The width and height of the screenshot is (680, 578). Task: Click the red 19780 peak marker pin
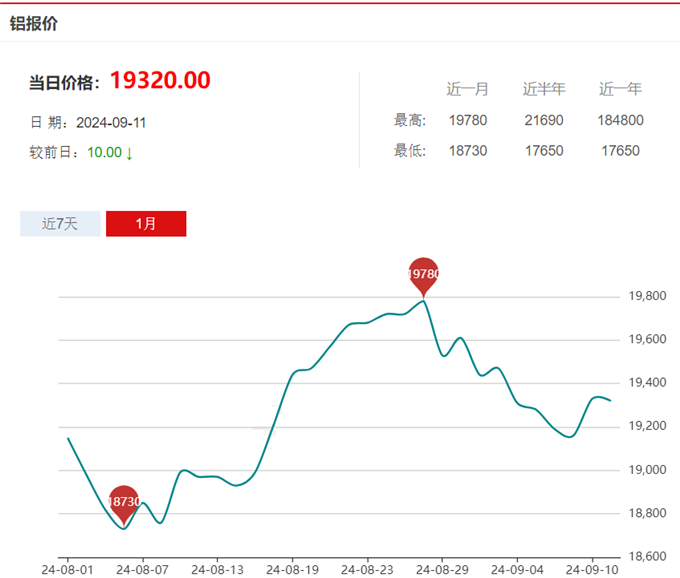tap(424, 273)
